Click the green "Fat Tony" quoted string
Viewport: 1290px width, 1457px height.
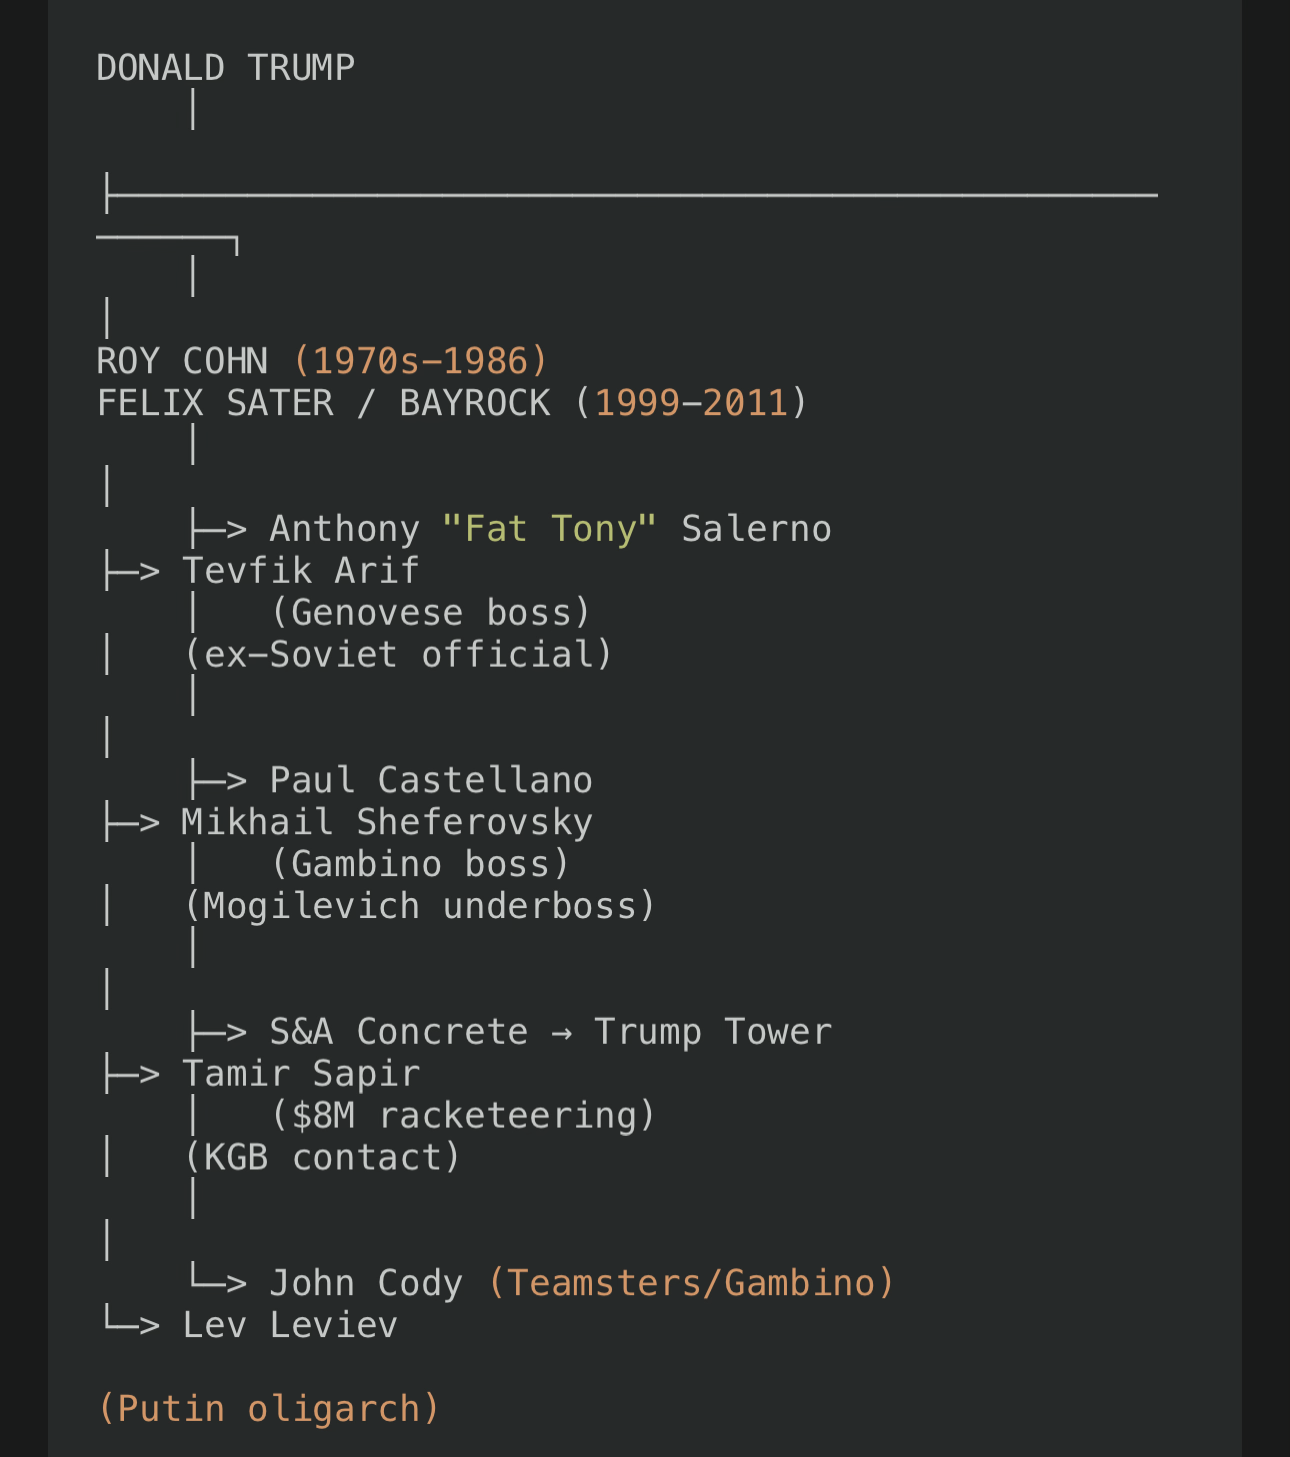tap(549, 528)
